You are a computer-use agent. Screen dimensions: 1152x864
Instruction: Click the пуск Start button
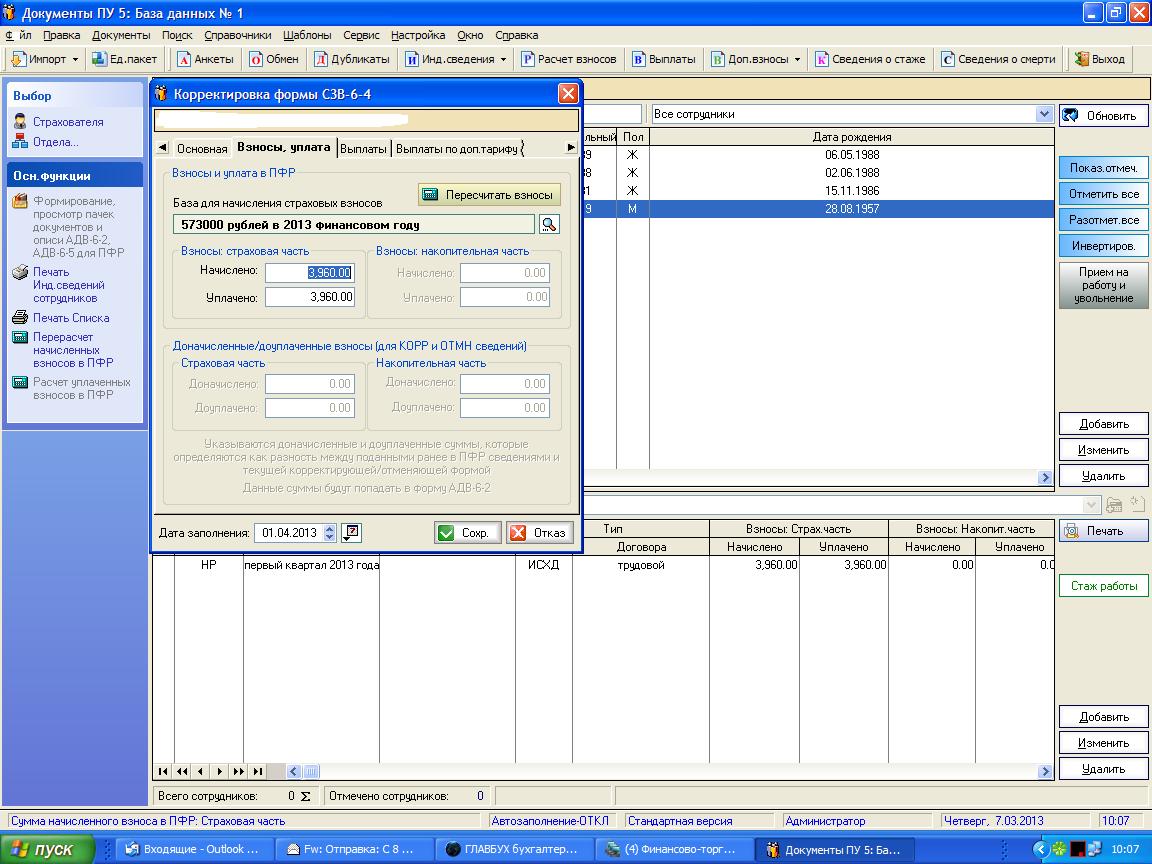47,849
